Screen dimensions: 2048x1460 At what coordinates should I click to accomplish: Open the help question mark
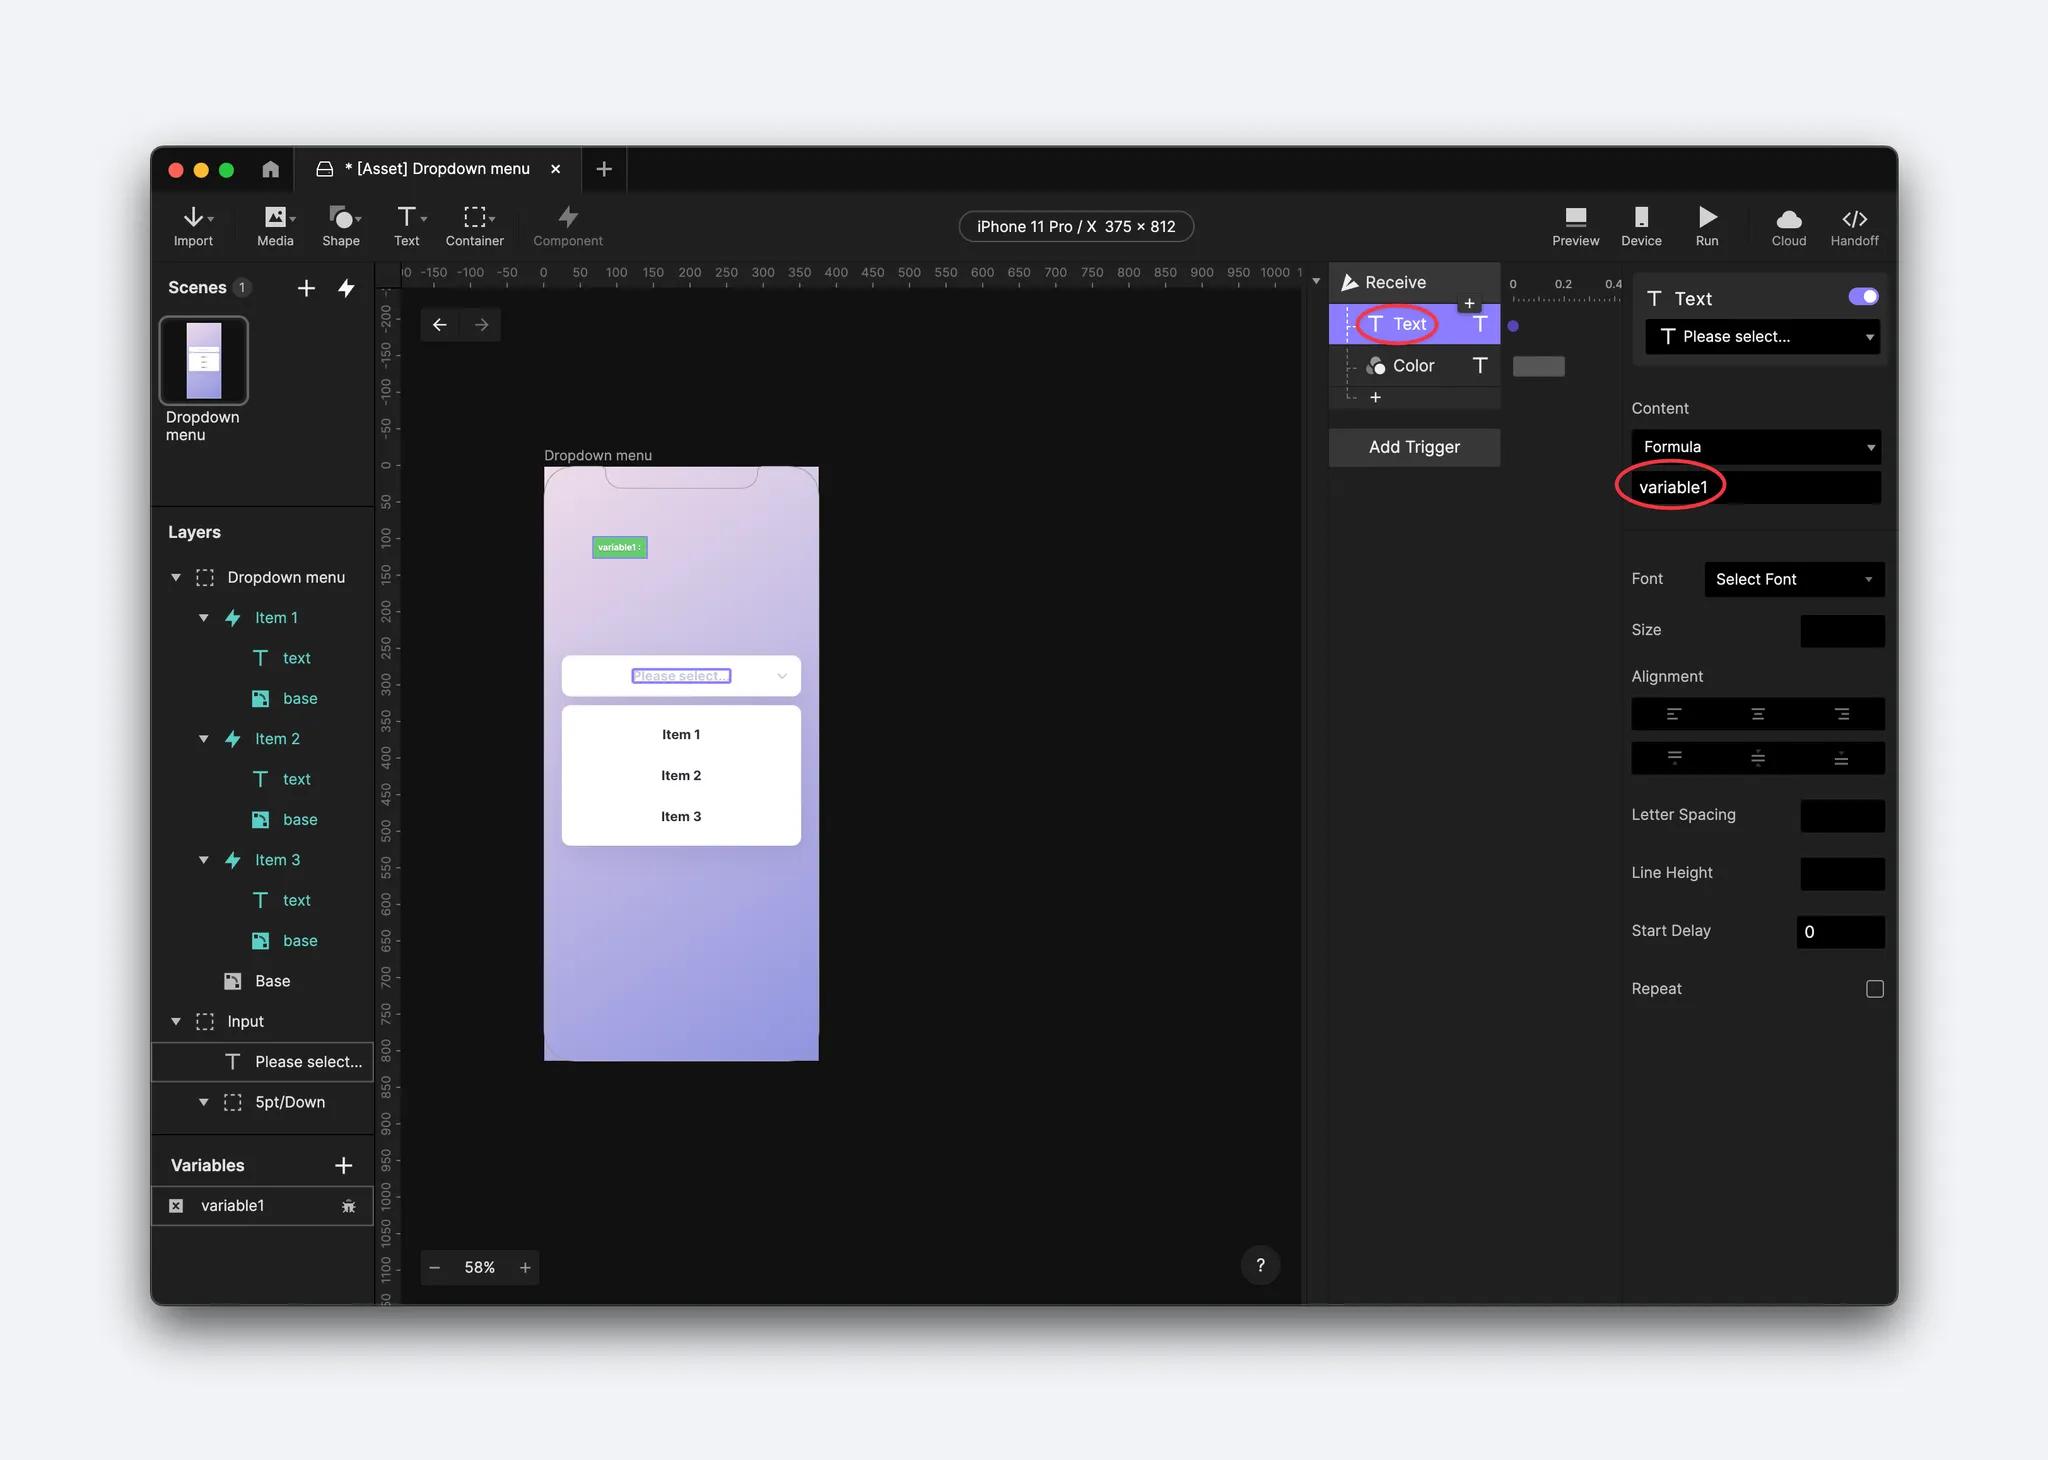click(x=1260, y=1265)
